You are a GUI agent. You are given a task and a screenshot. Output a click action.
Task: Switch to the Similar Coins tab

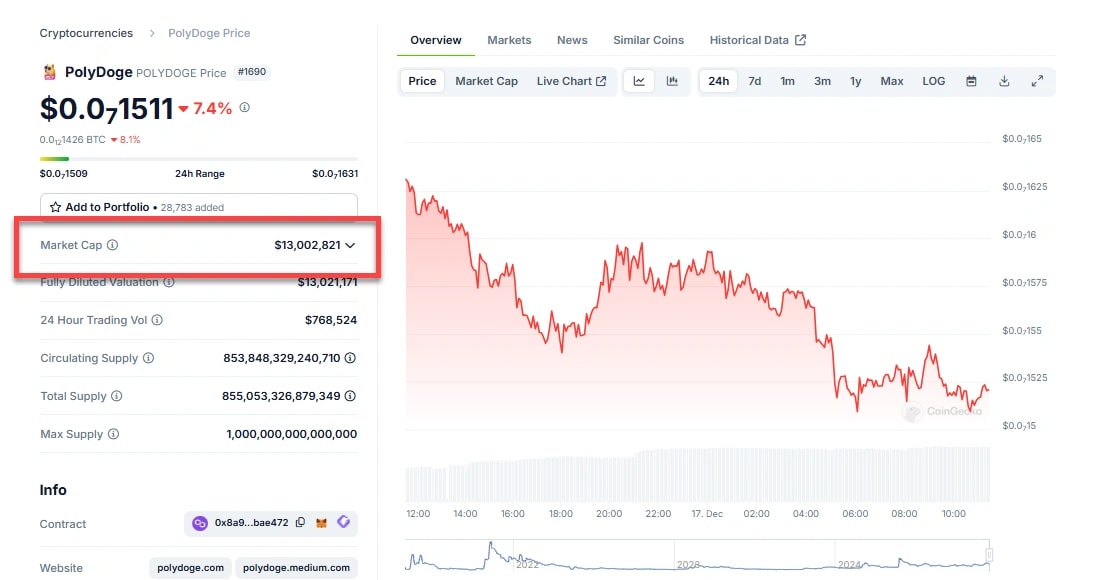click(x=648, y=40)
